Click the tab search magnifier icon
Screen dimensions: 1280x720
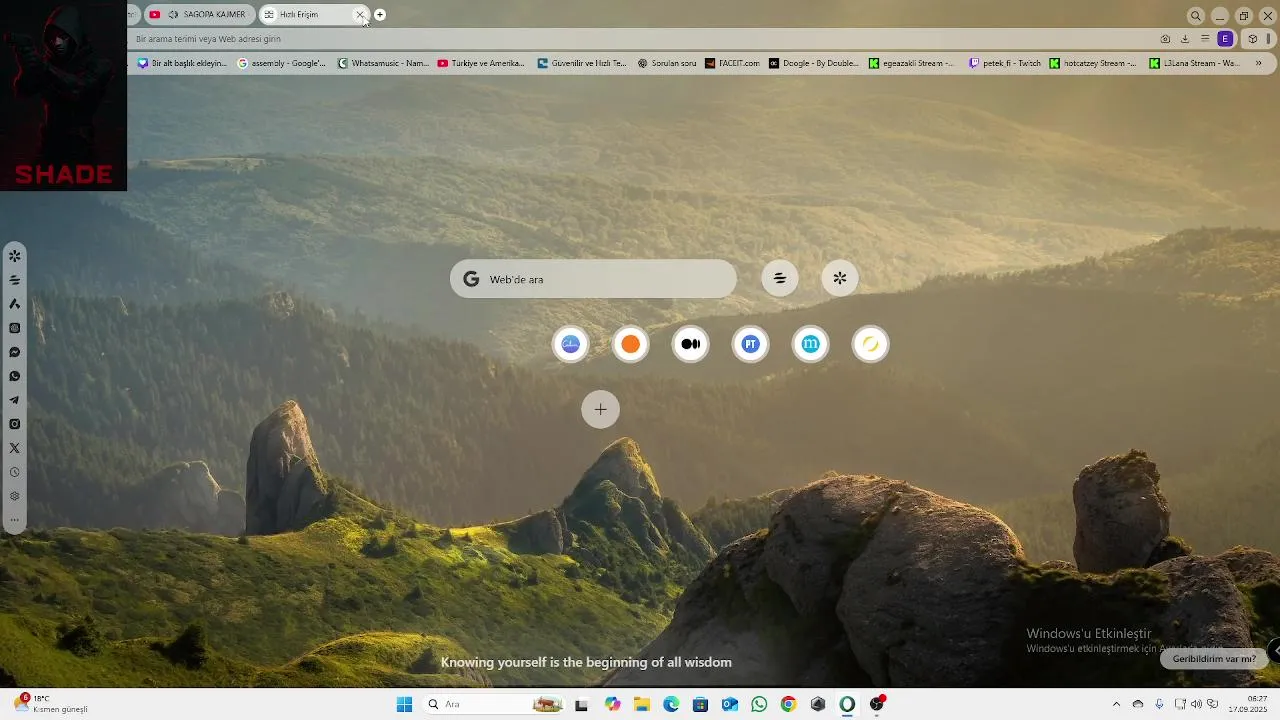pos(1195,15)
